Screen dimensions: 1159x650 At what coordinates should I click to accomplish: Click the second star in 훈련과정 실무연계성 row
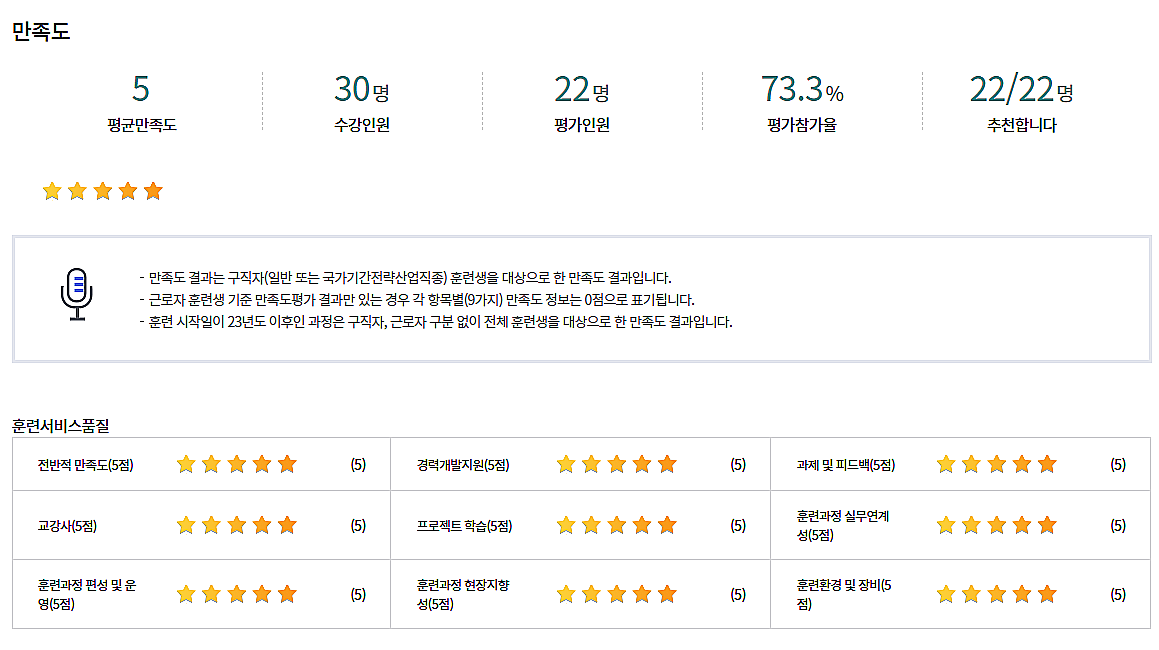click(x=971, y=525)
